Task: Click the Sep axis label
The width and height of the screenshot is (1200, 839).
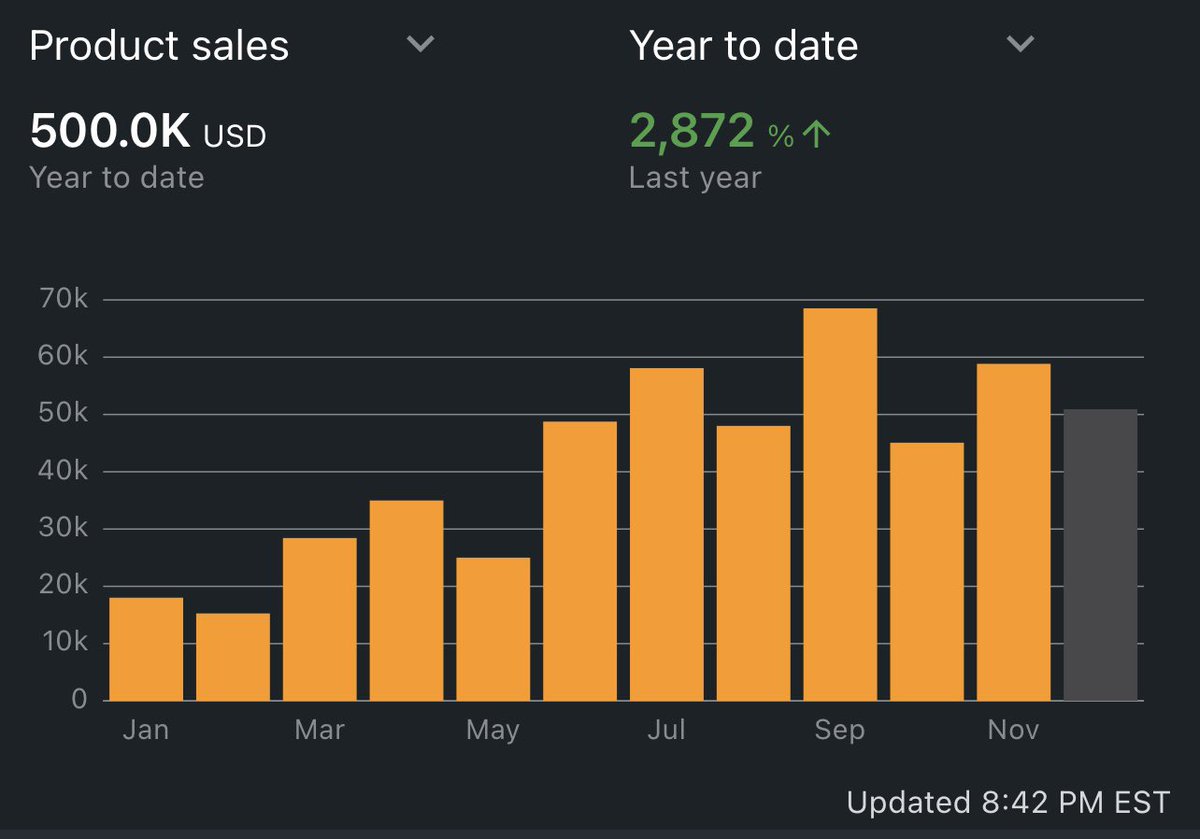Action: 840,731
